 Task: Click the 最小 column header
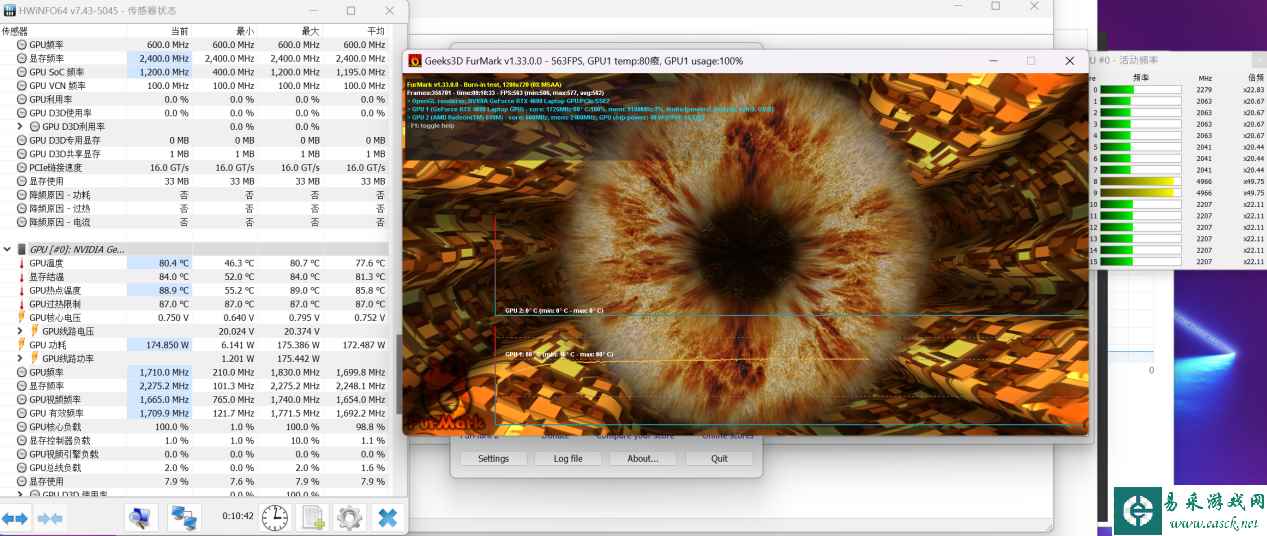[x=225, y=31]
